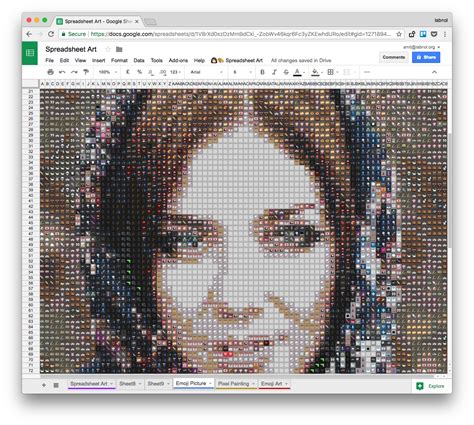
Task: Switch to the Pixel Painting tab
Action: tap(234, 384)
